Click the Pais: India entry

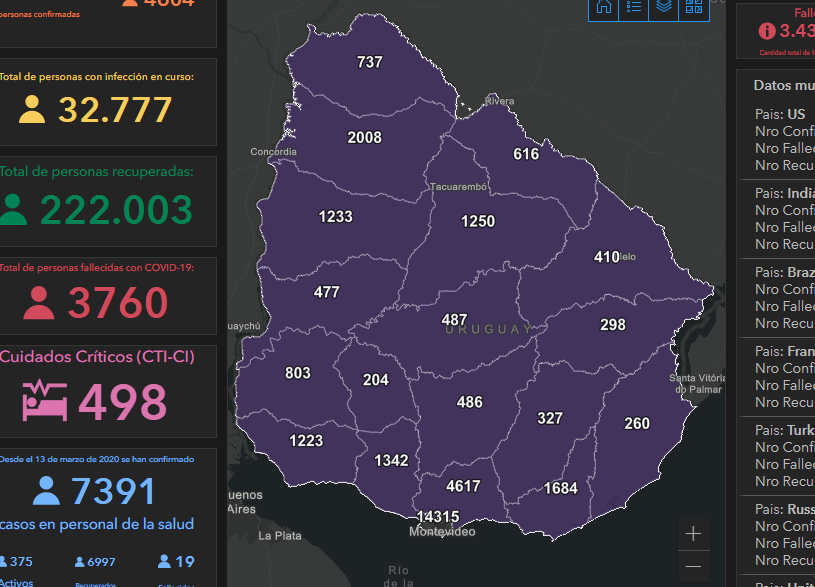785,193
